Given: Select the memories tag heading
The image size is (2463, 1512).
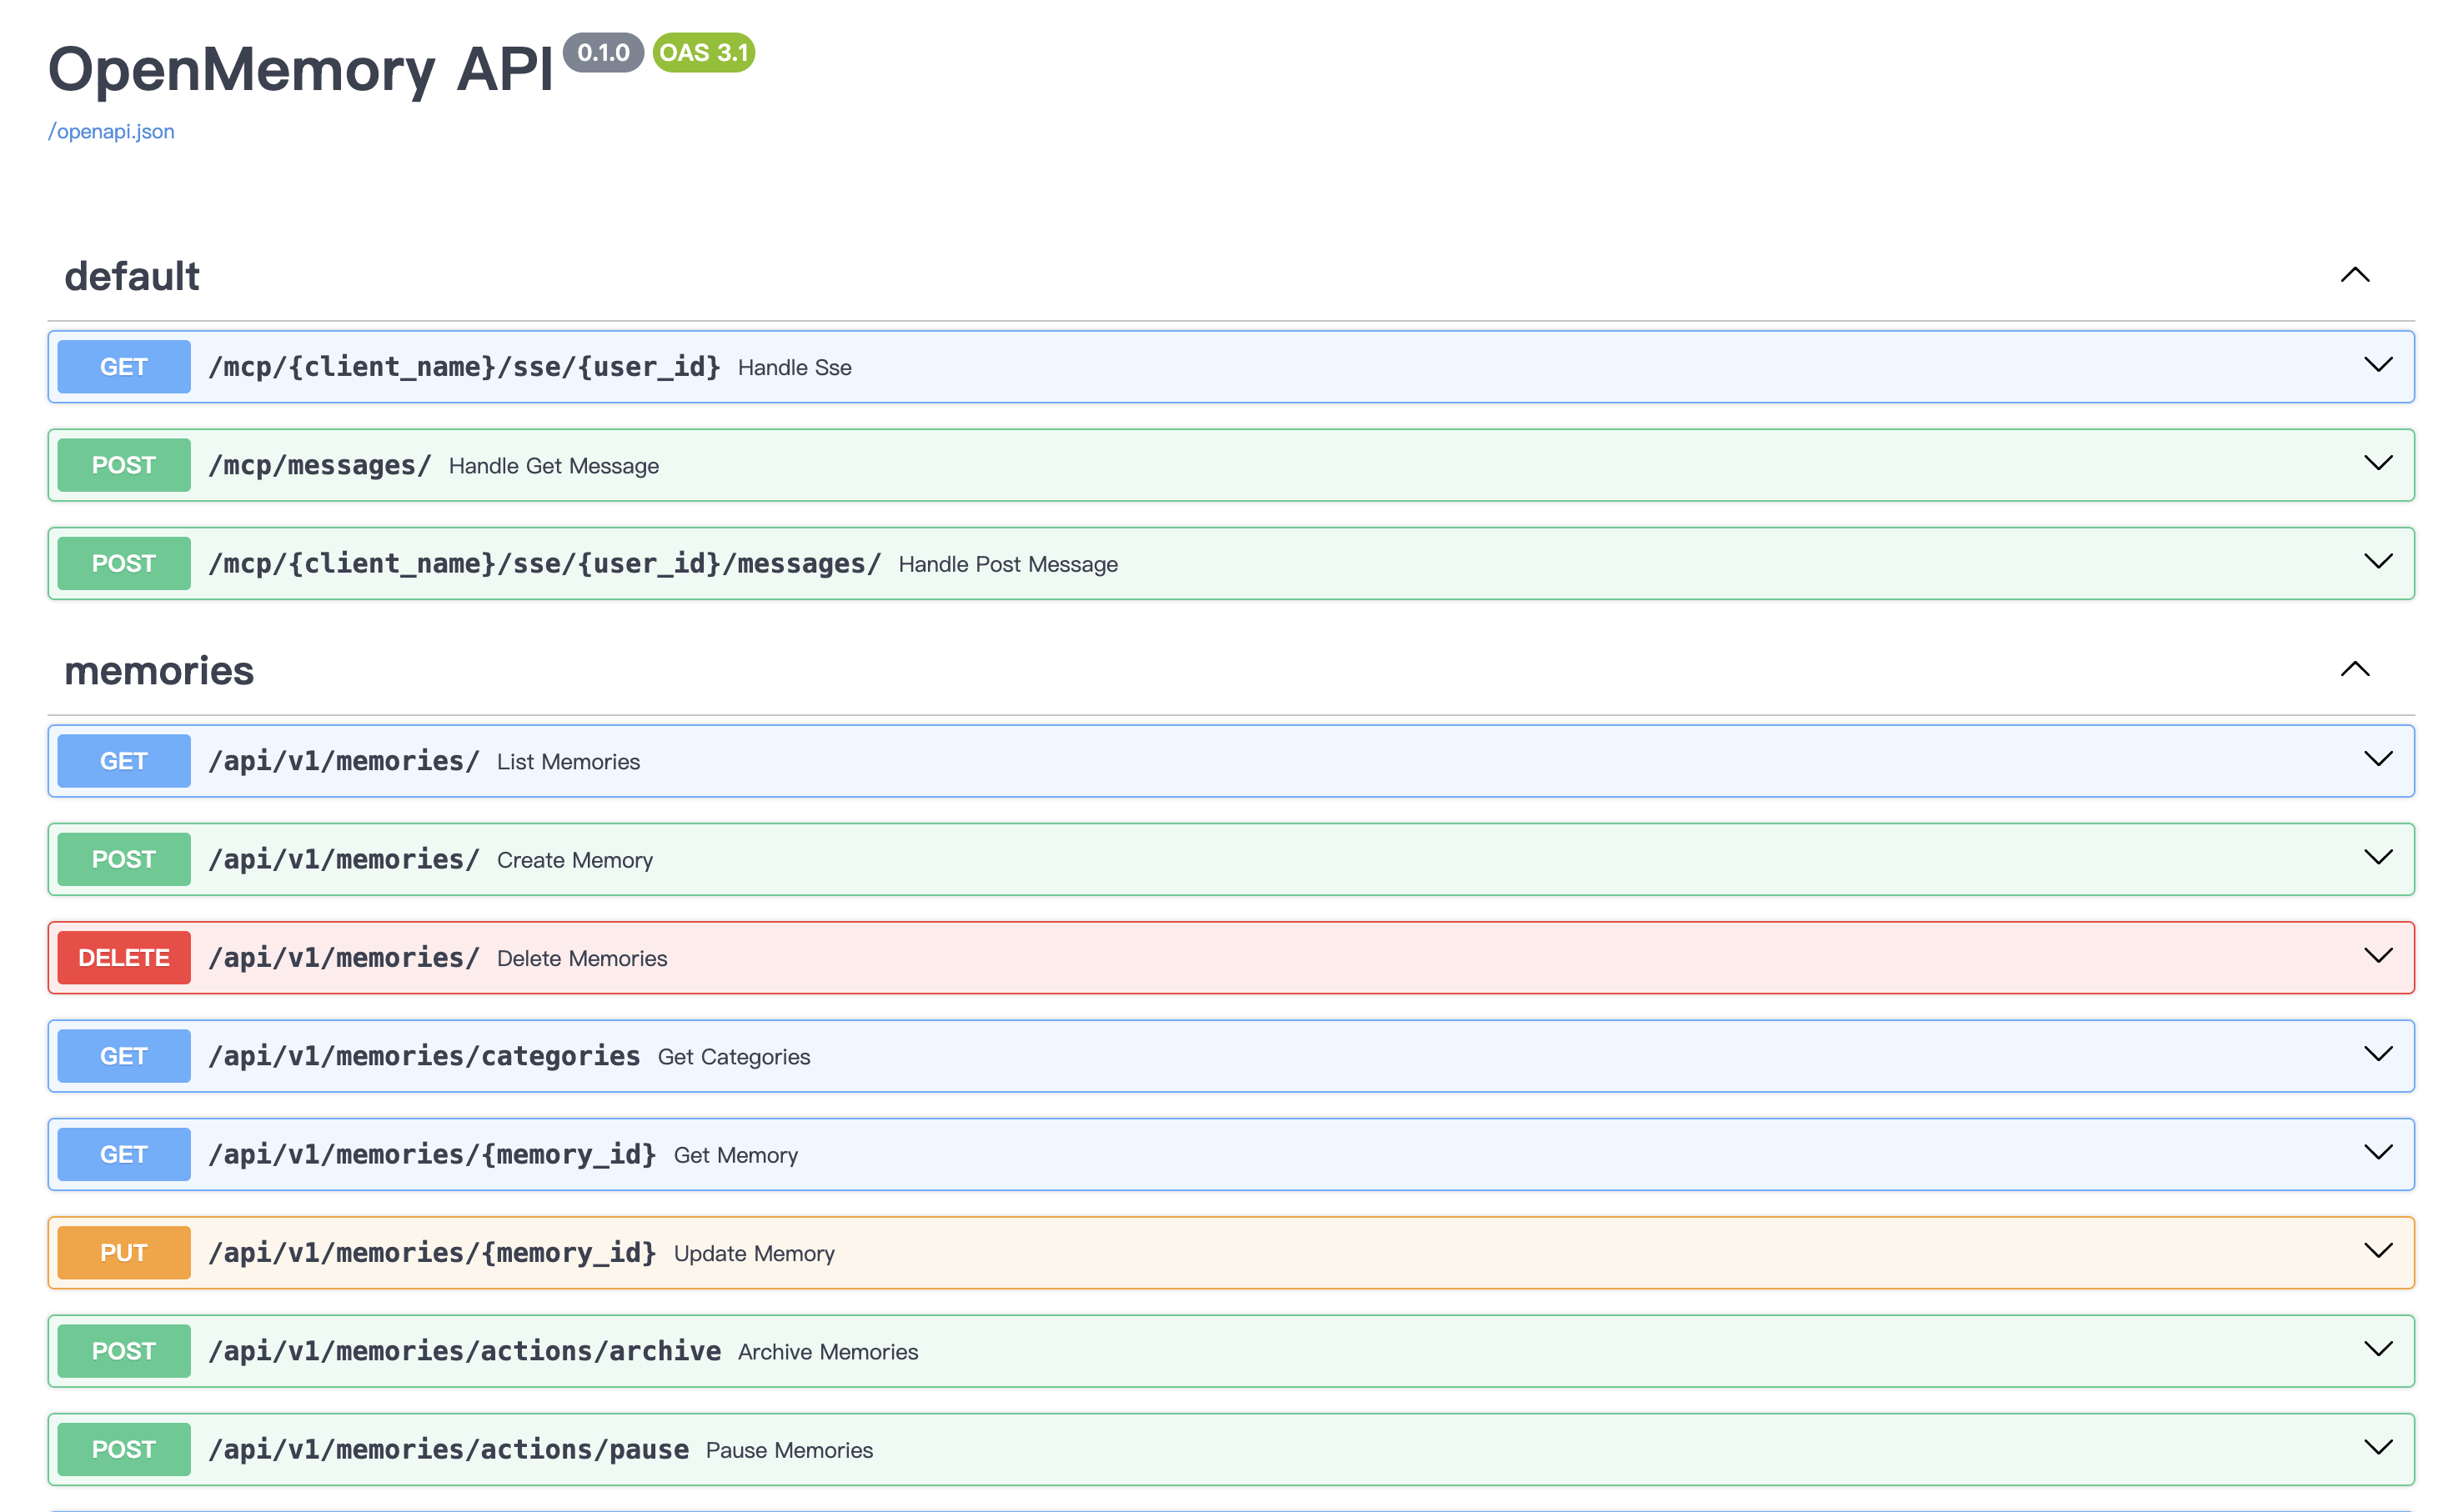Looking at the screenshot, I should pyautogui.click(x=159, y=670).
